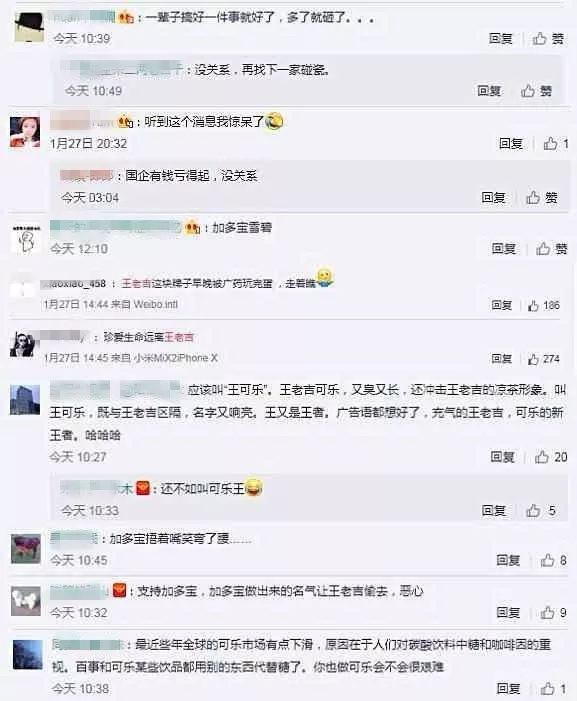Like the 还不如叫可乐王 reply
577x701 pixels.
541,511
